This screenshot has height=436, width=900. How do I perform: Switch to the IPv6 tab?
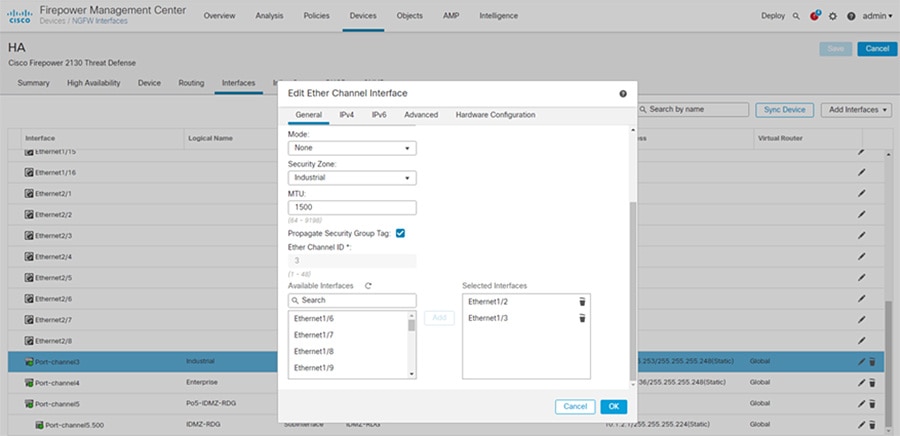[x=379, y=115]
